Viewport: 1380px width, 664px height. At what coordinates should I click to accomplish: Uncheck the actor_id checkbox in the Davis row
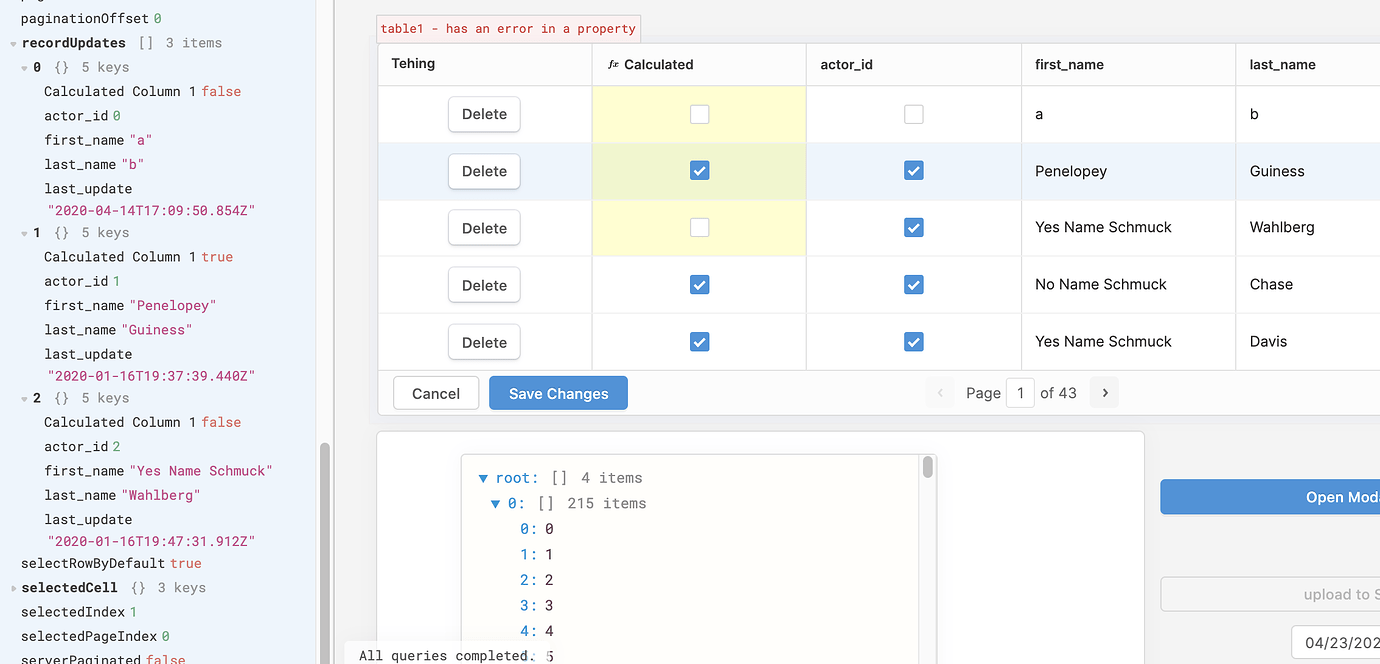(x=913, y=341)
